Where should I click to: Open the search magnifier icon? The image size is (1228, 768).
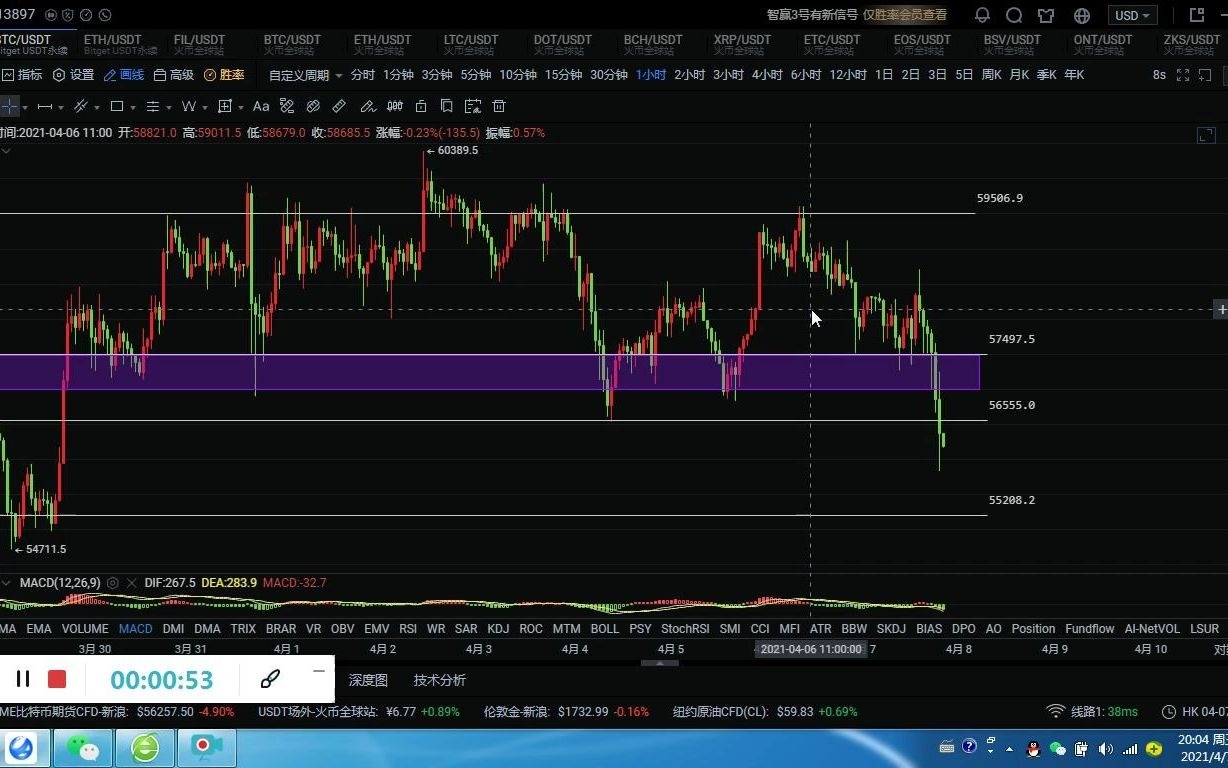point(1014,15)
